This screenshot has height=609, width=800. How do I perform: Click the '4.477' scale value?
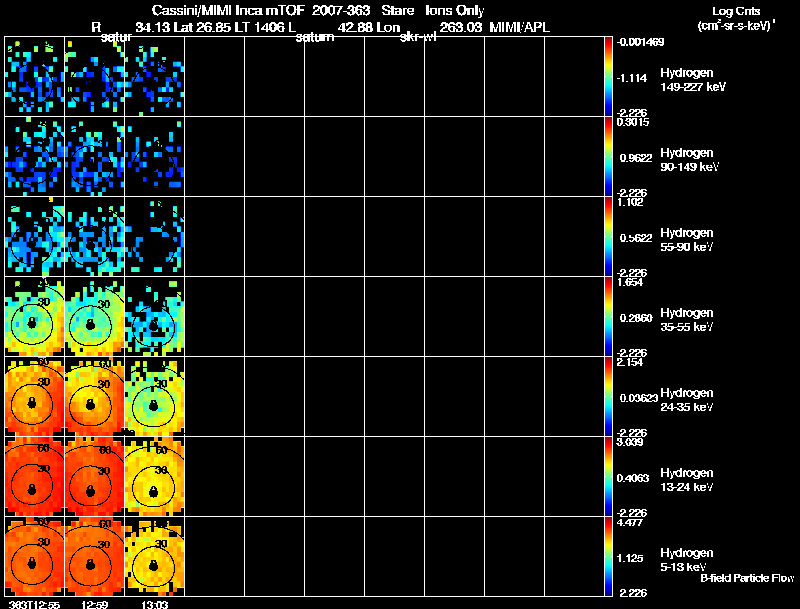point(630,523)
